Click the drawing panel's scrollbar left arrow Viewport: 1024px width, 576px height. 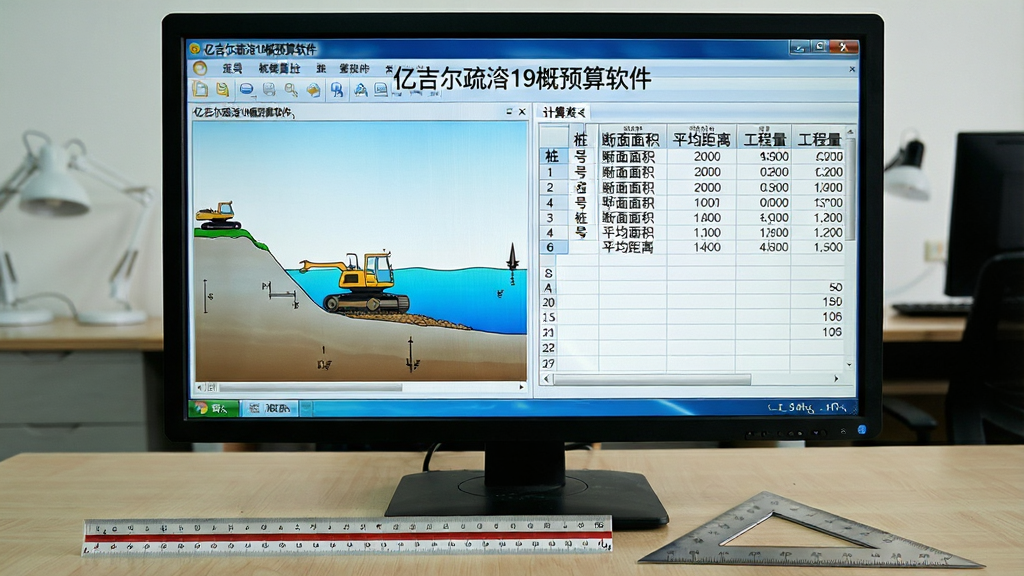[200, 387]
